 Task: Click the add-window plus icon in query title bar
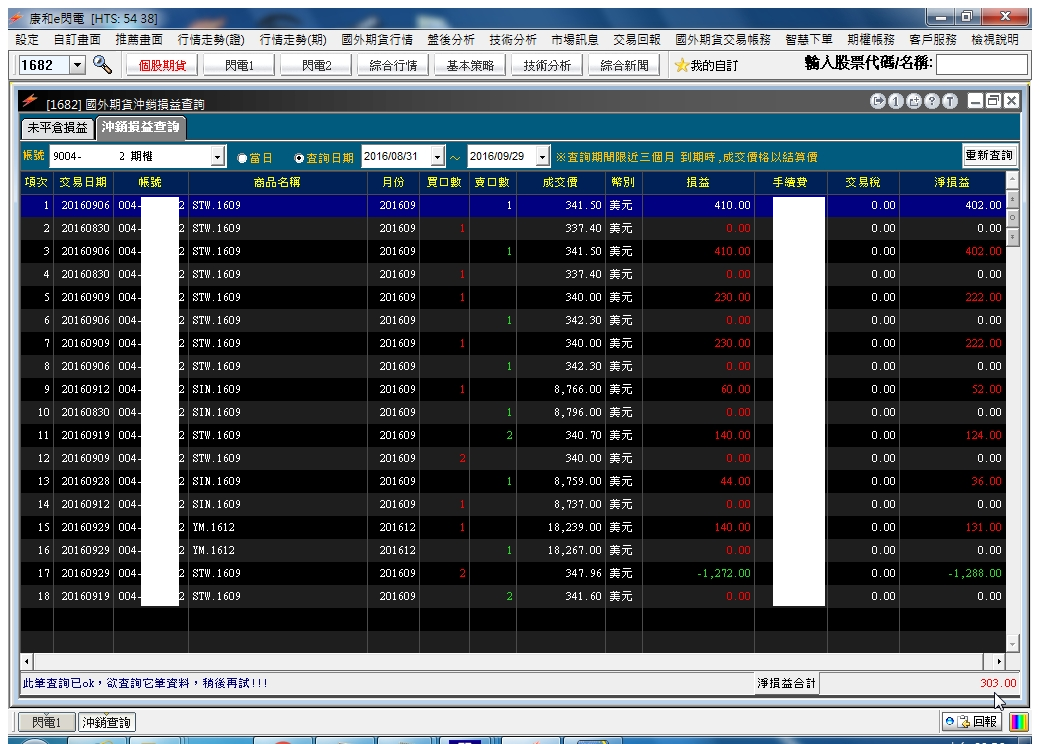coord(914,101)
